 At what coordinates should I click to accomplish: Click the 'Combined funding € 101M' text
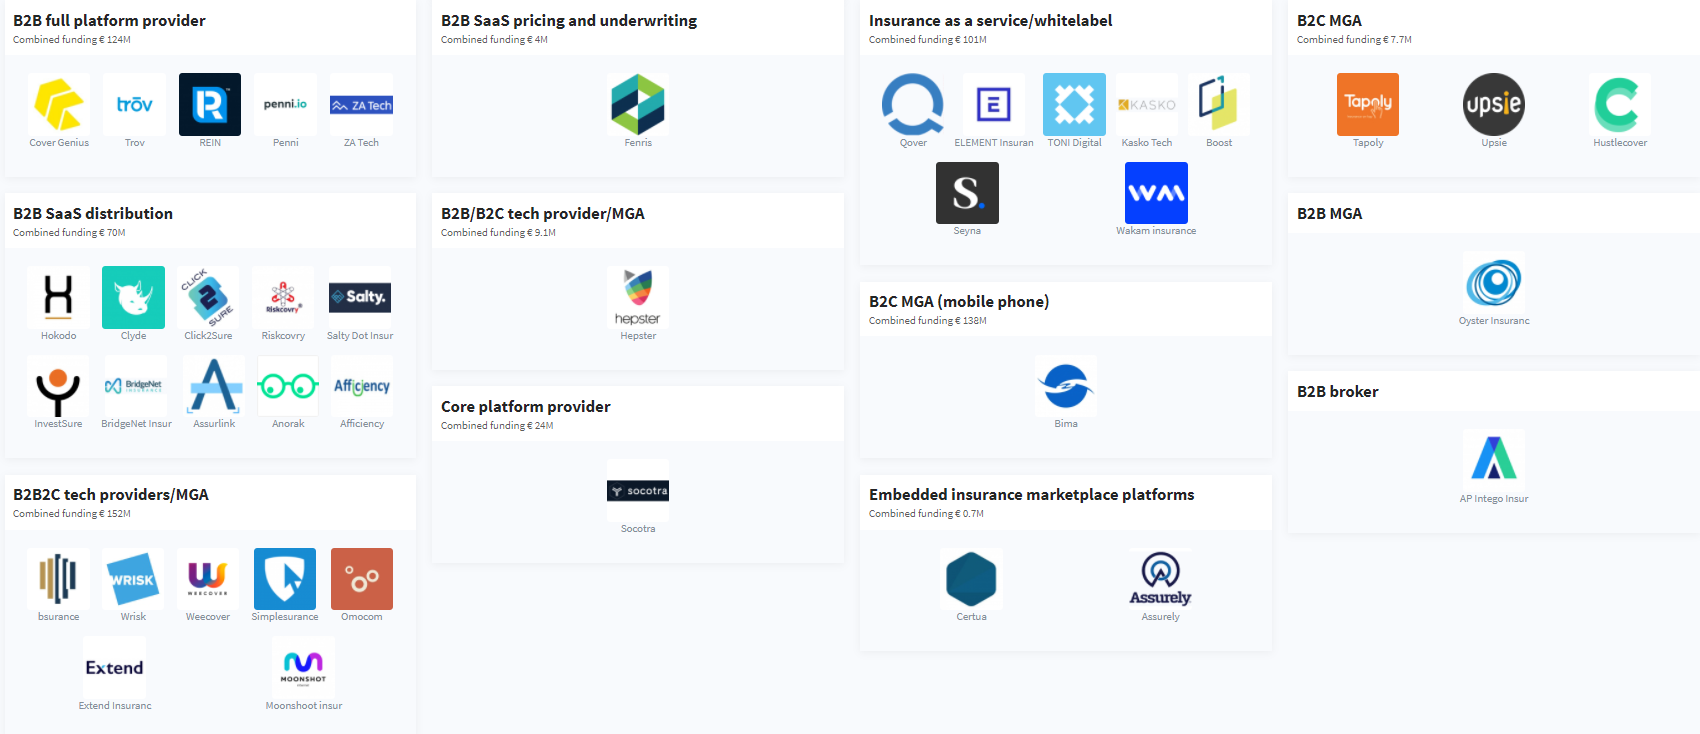pyautogui.click(x=928, y=40)
